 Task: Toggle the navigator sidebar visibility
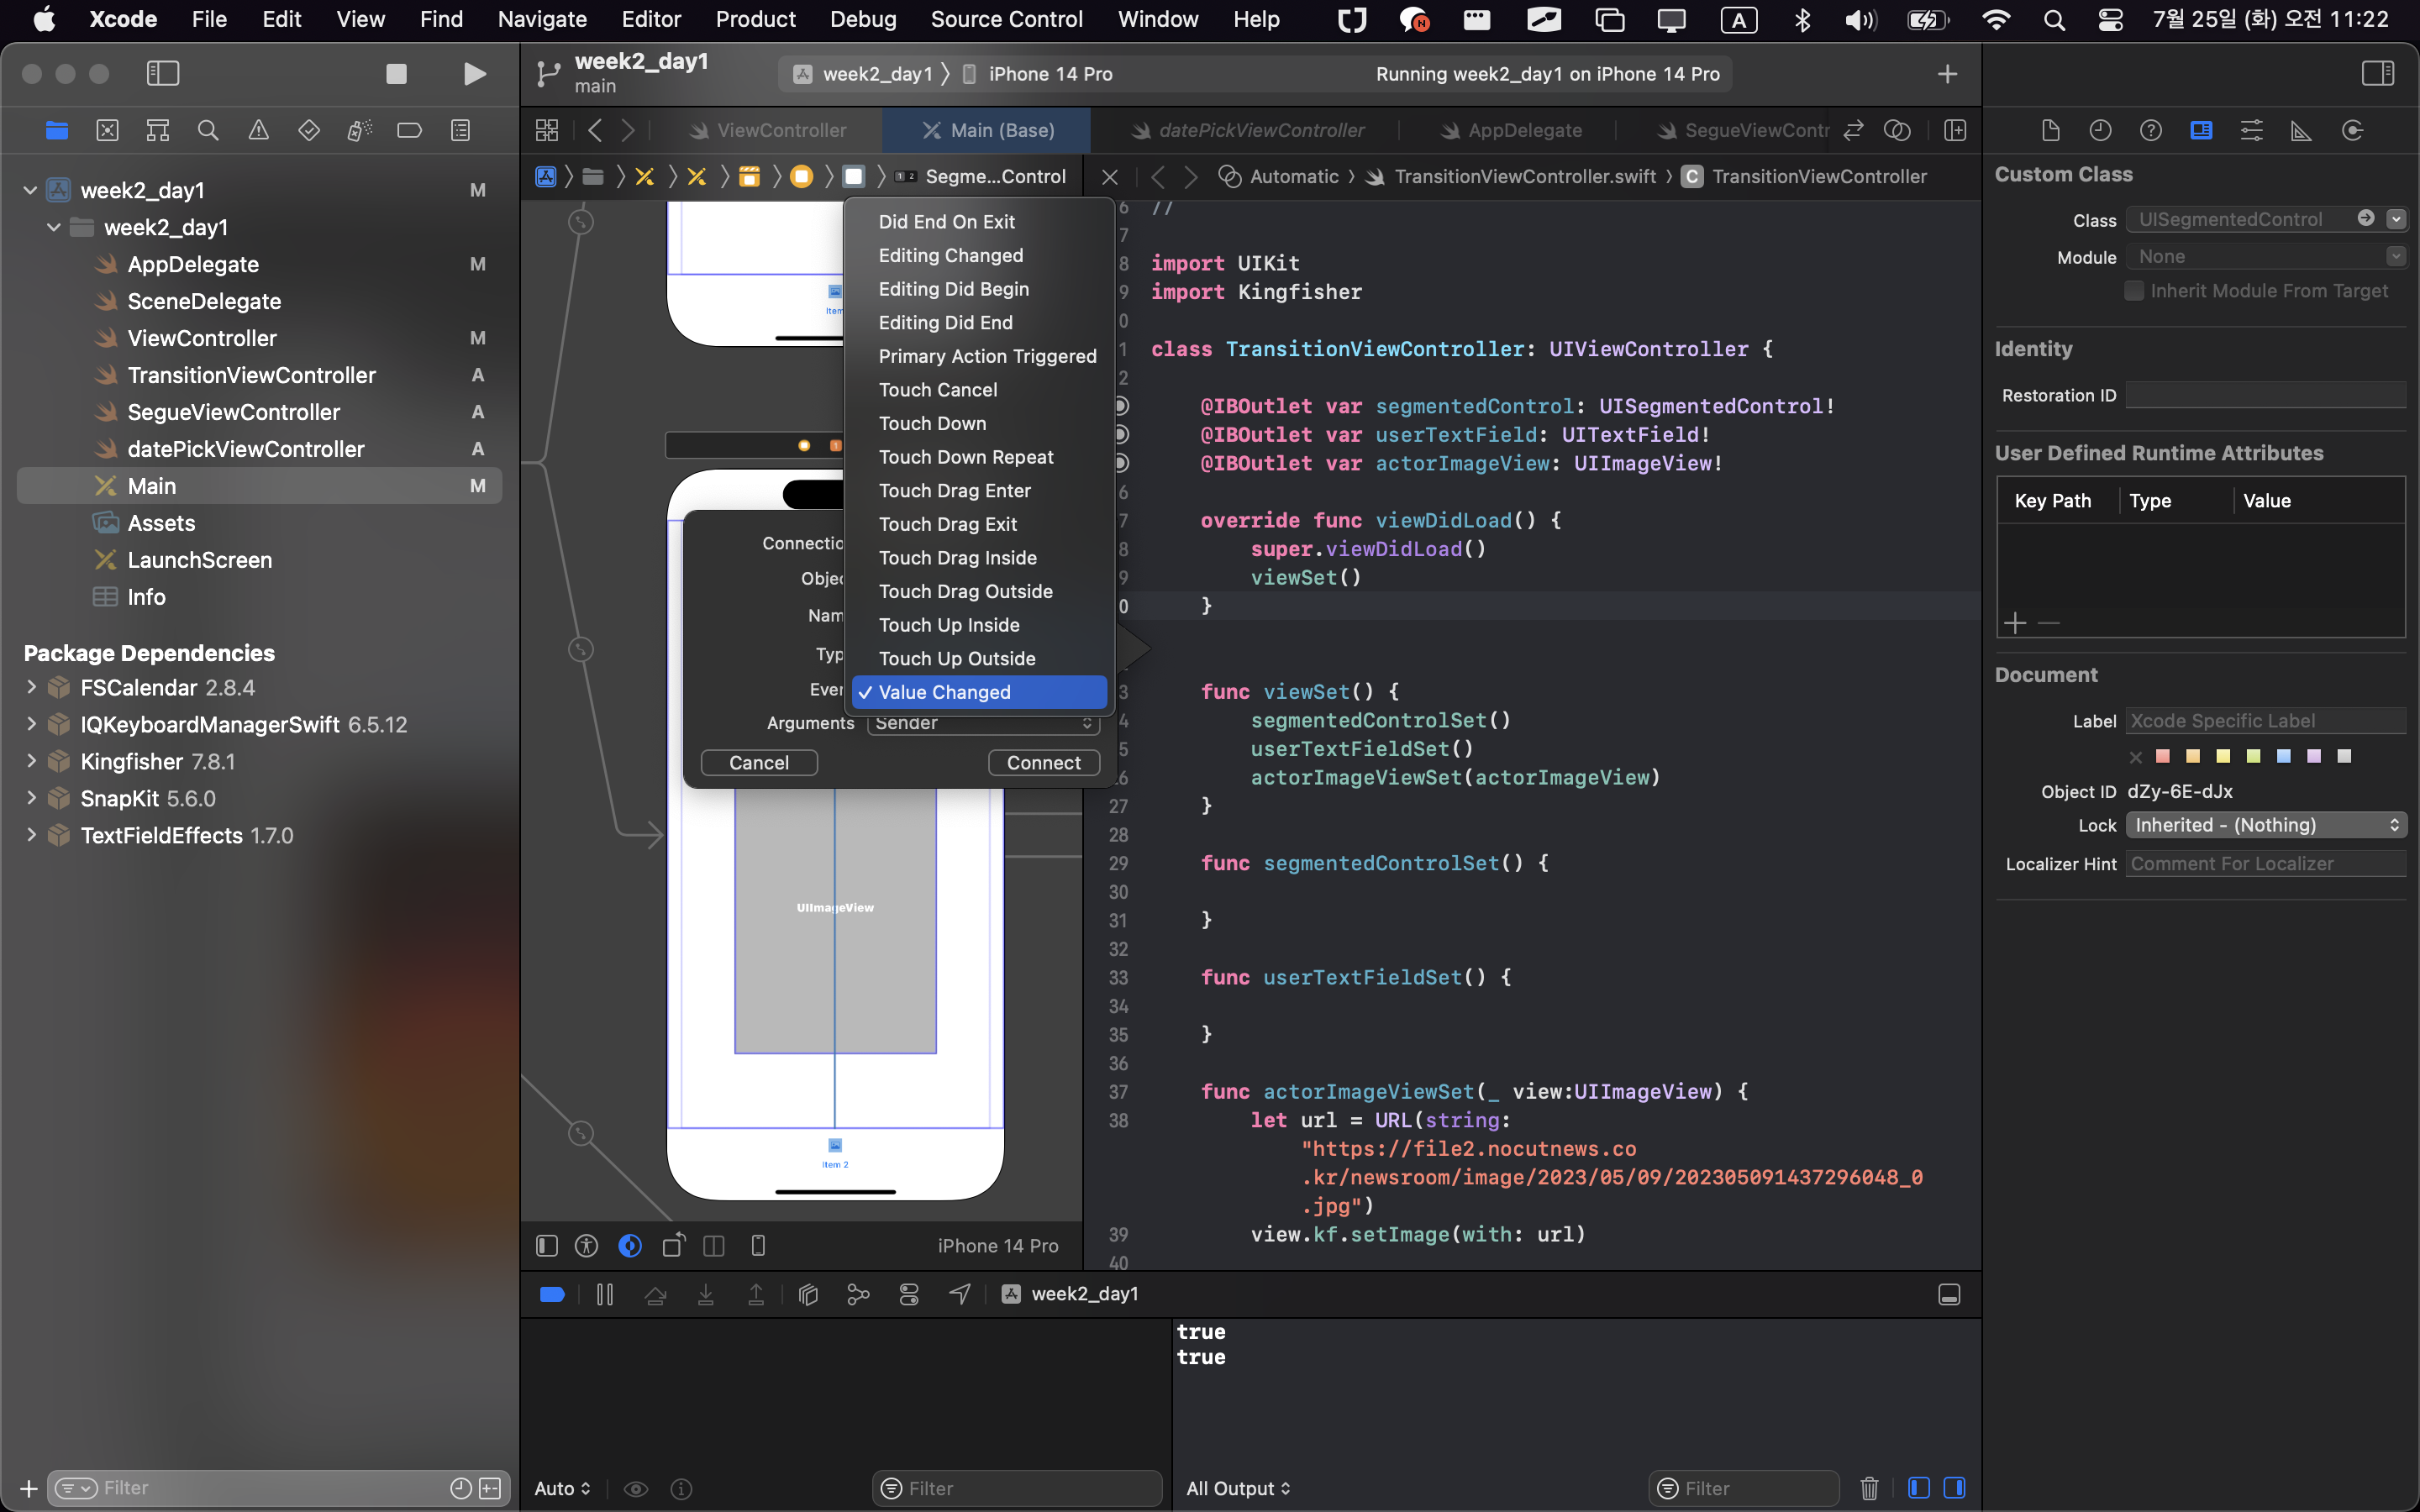[x=163, y=74]
